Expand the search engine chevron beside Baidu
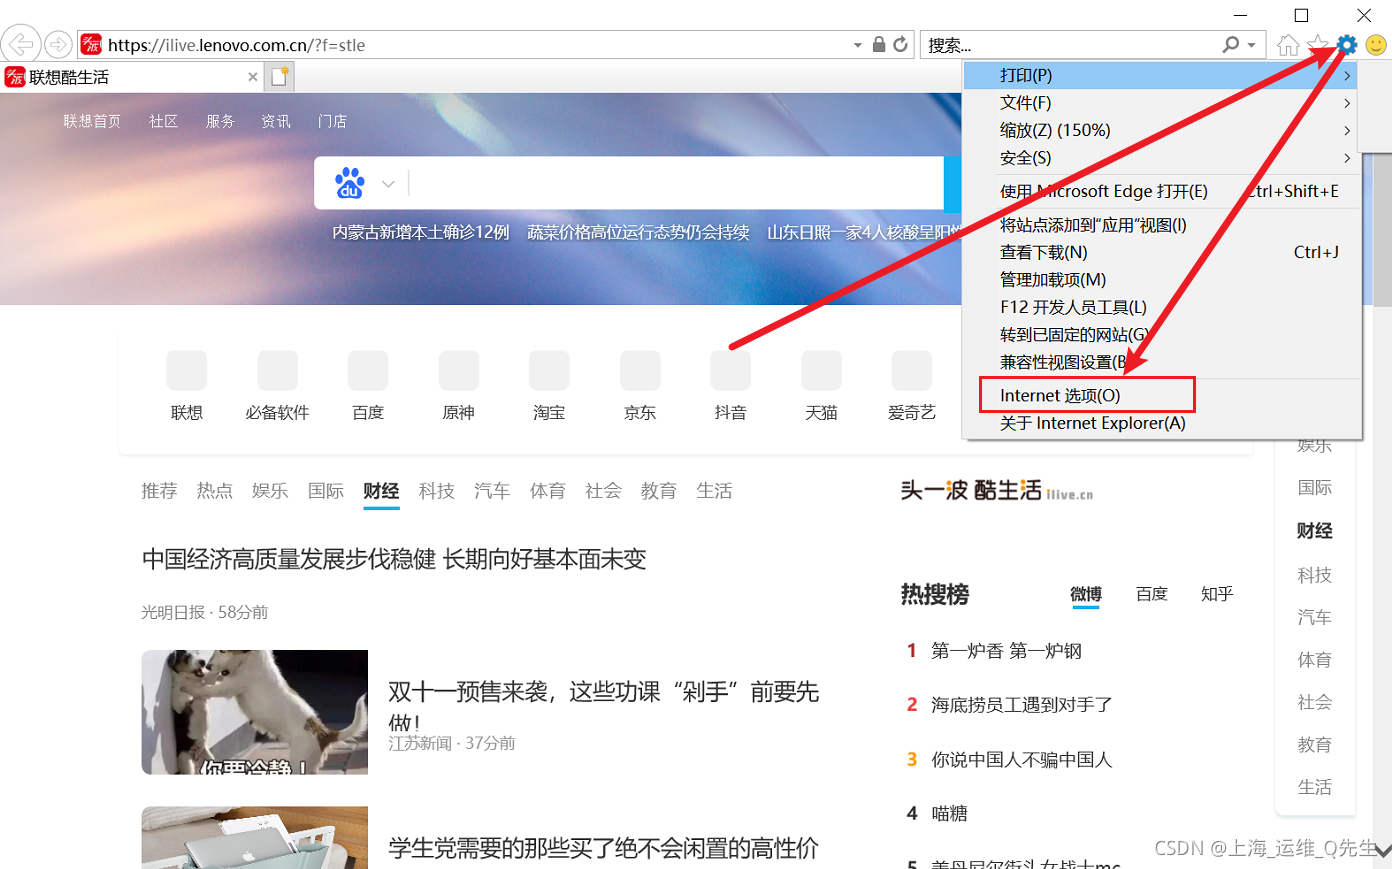 coord(388,184)
